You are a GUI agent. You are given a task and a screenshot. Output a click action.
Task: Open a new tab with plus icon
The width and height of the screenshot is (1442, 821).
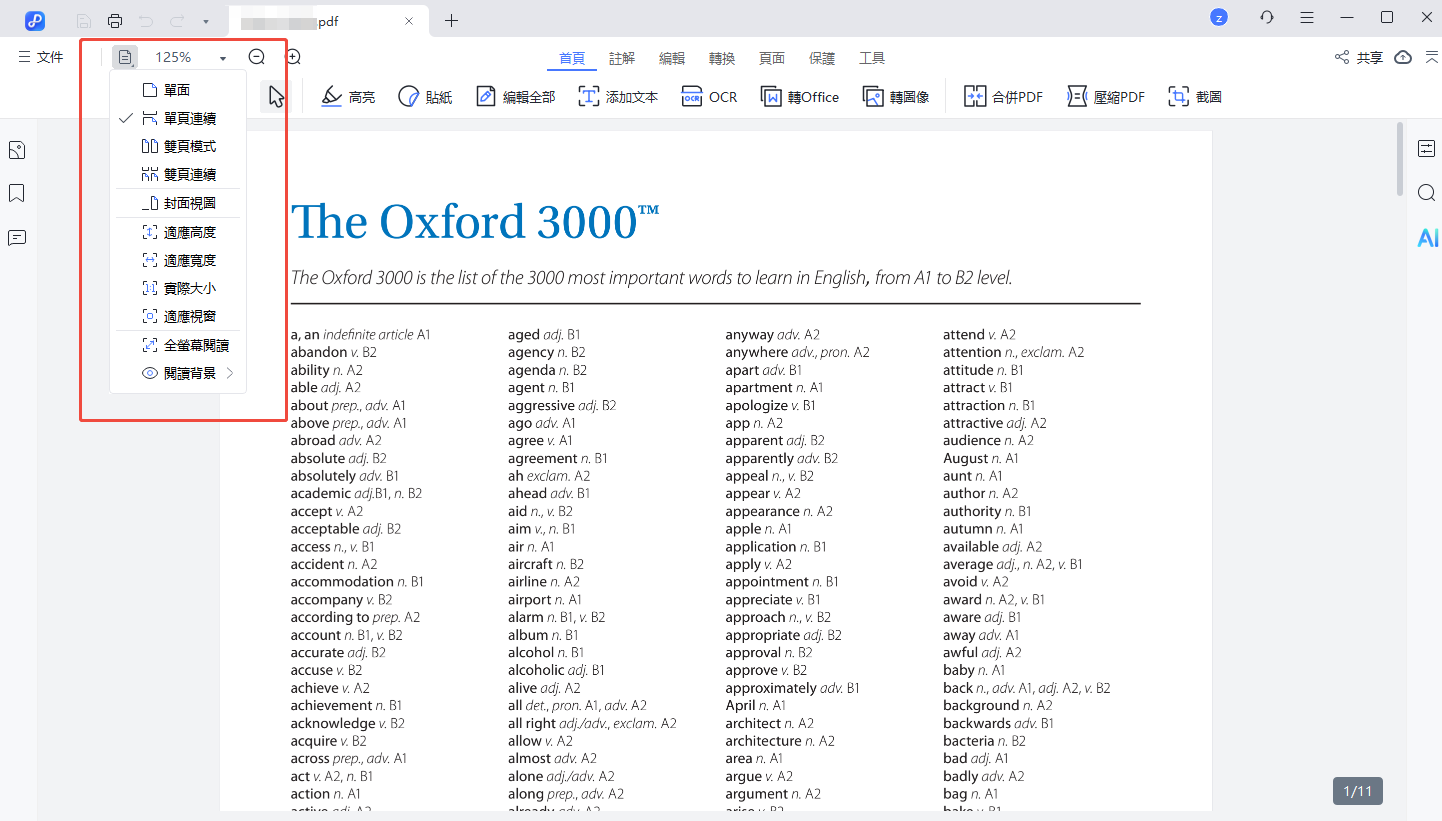tap(451, 20)
